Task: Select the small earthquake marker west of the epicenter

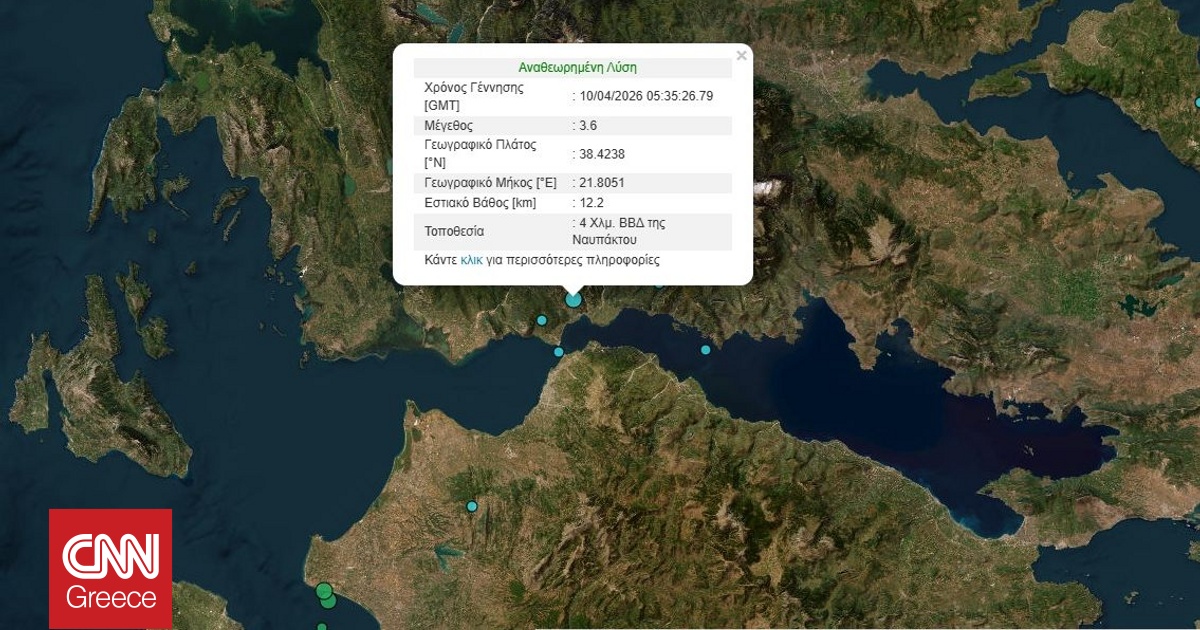Action: (x=542, y=320)
